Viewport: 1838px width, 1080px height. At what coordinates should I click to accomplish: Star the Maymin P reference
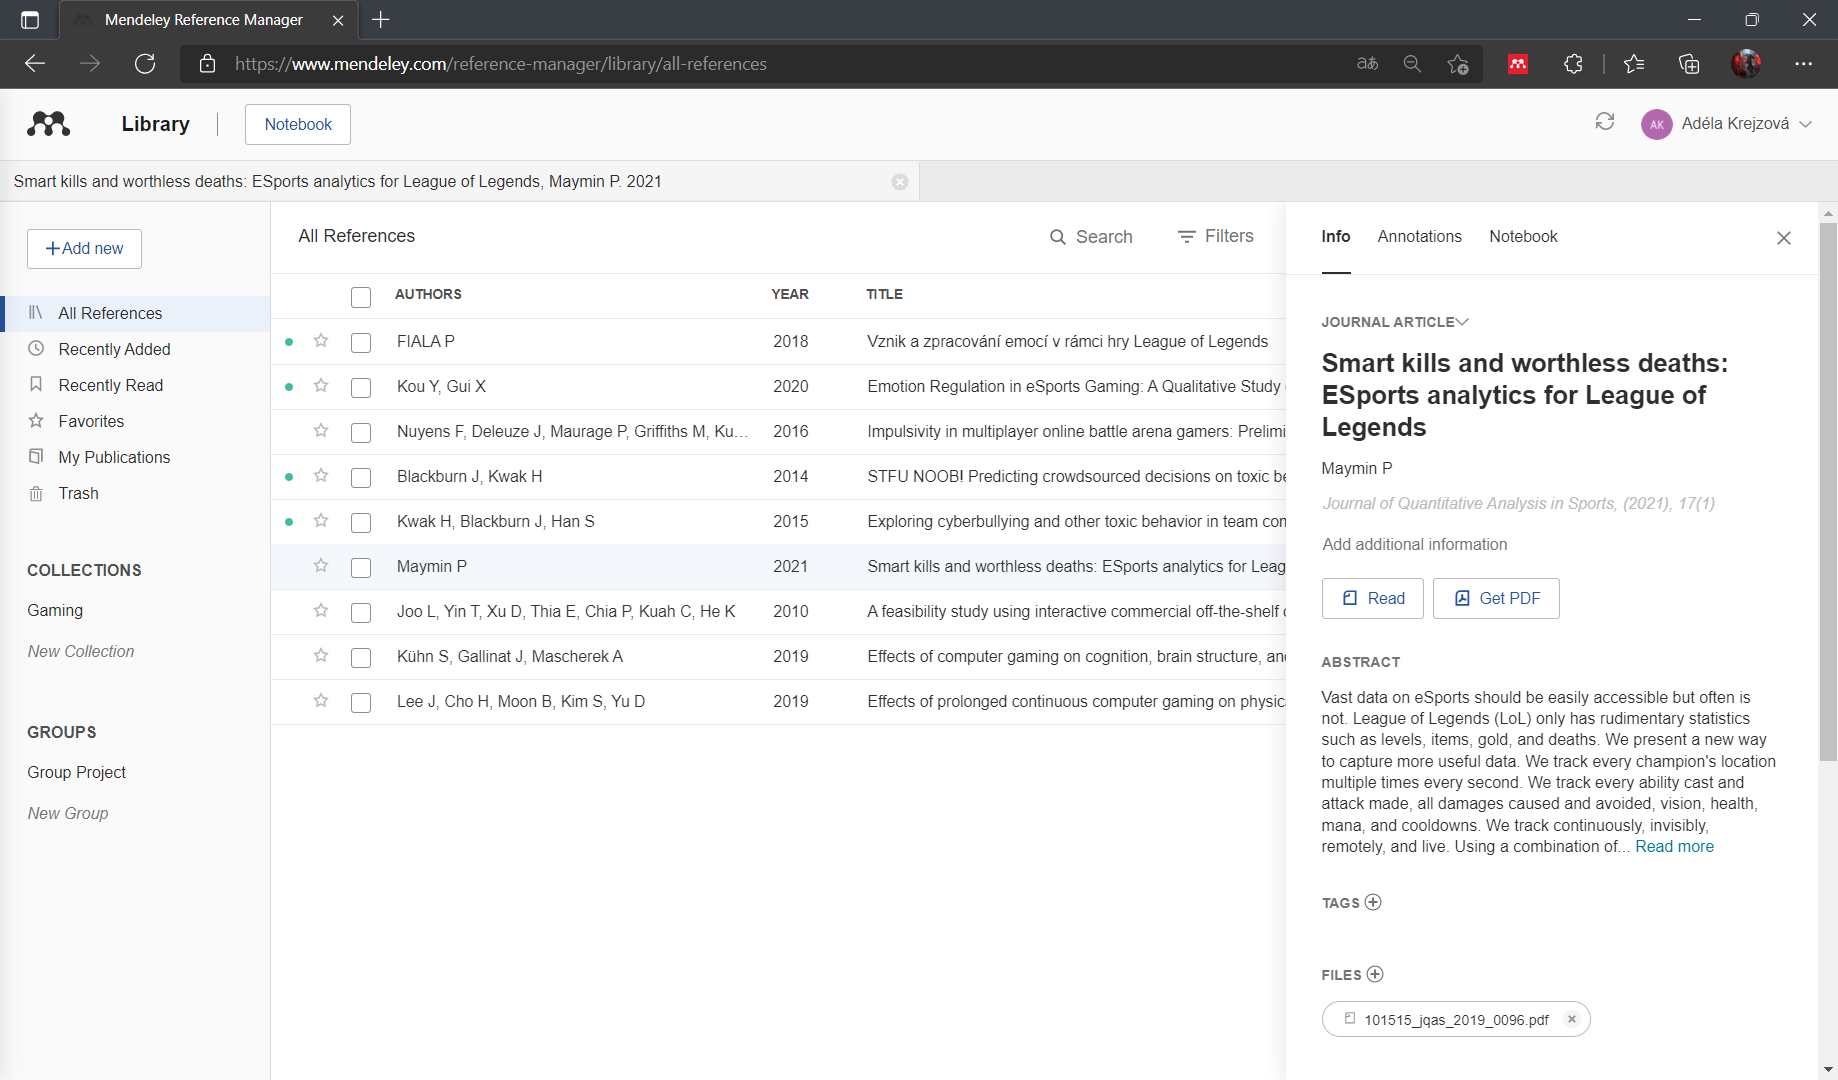point(321,565)
